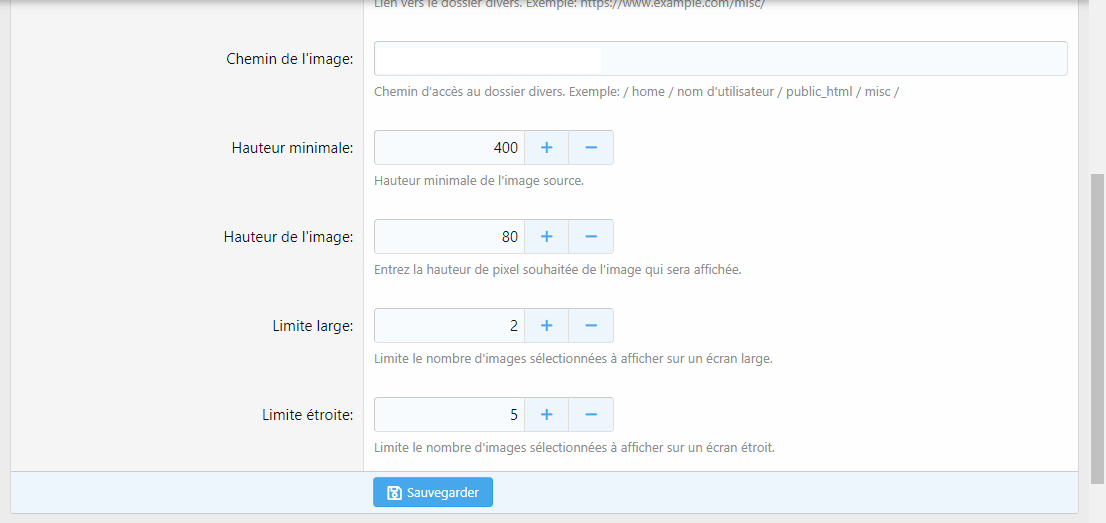The height and width of the screenshot is (523, 1106).
Task: Click the "Limite étroite:" label
Action: click(x=307, y=415)
